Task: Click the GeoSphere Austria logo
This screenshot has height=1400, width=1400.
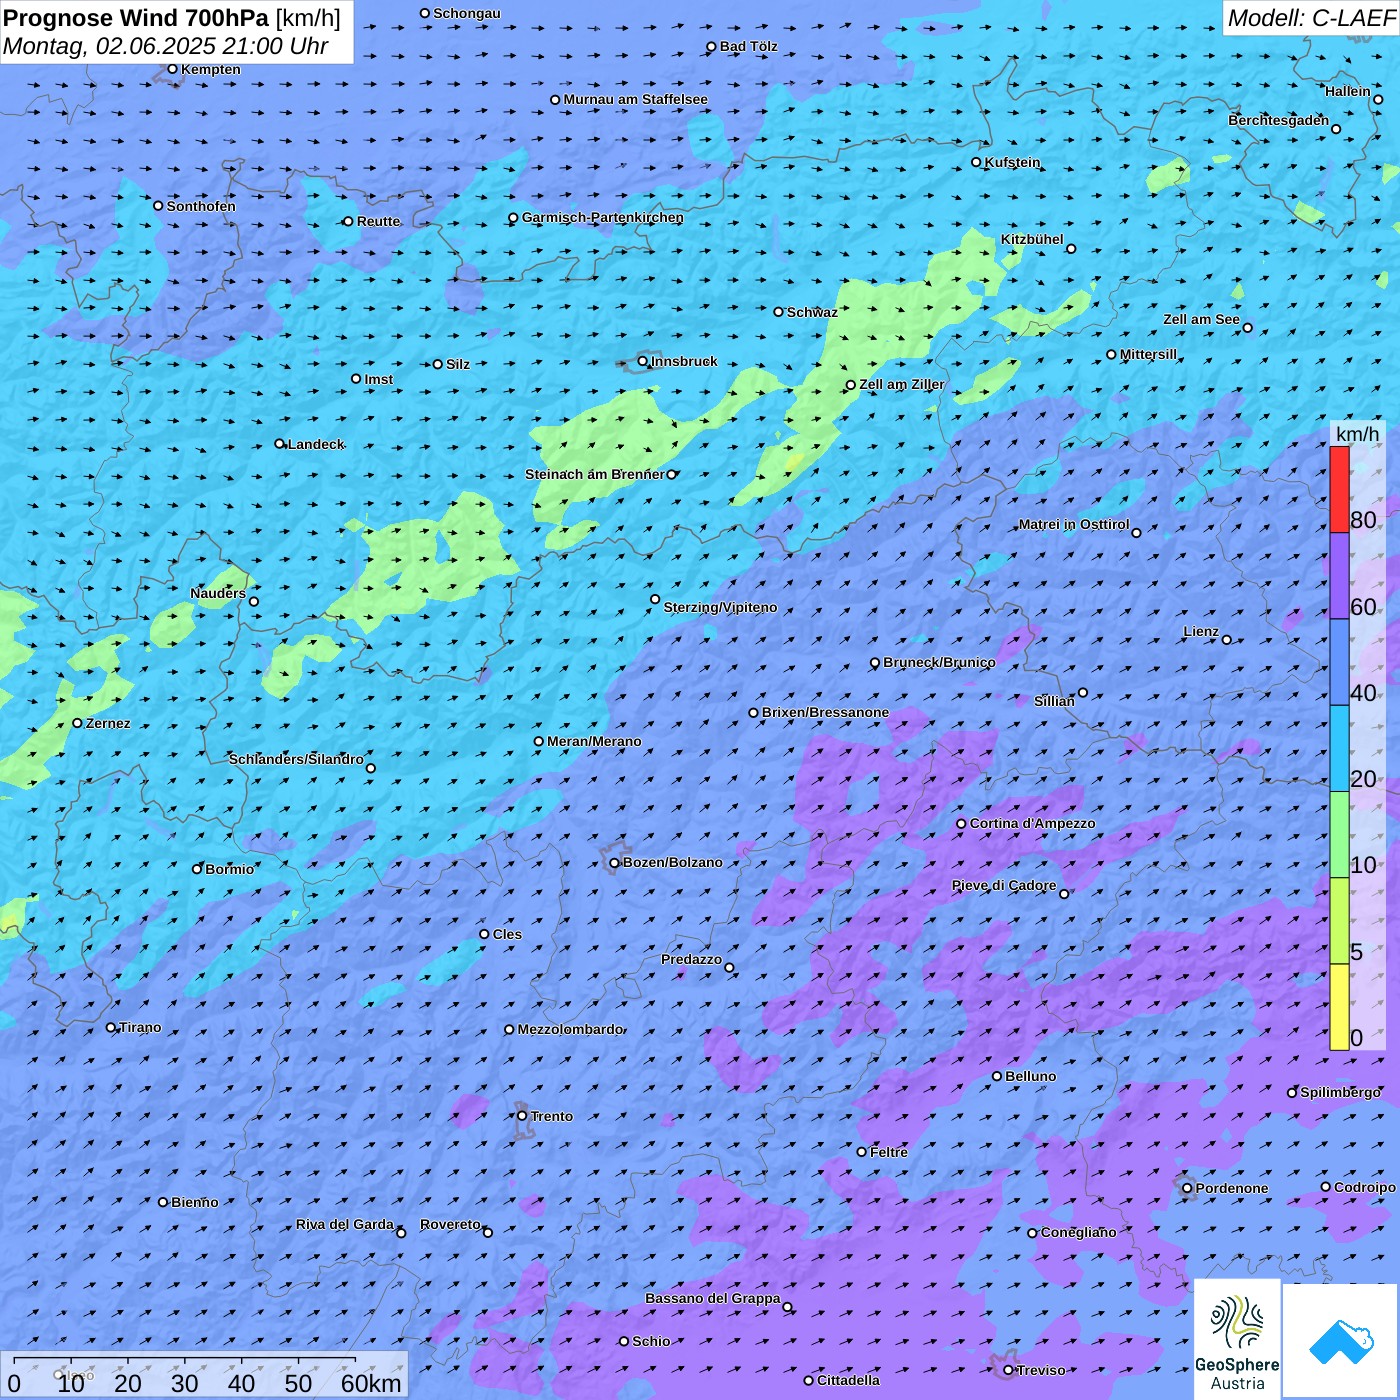Action: click(x=1237, y=1339)
